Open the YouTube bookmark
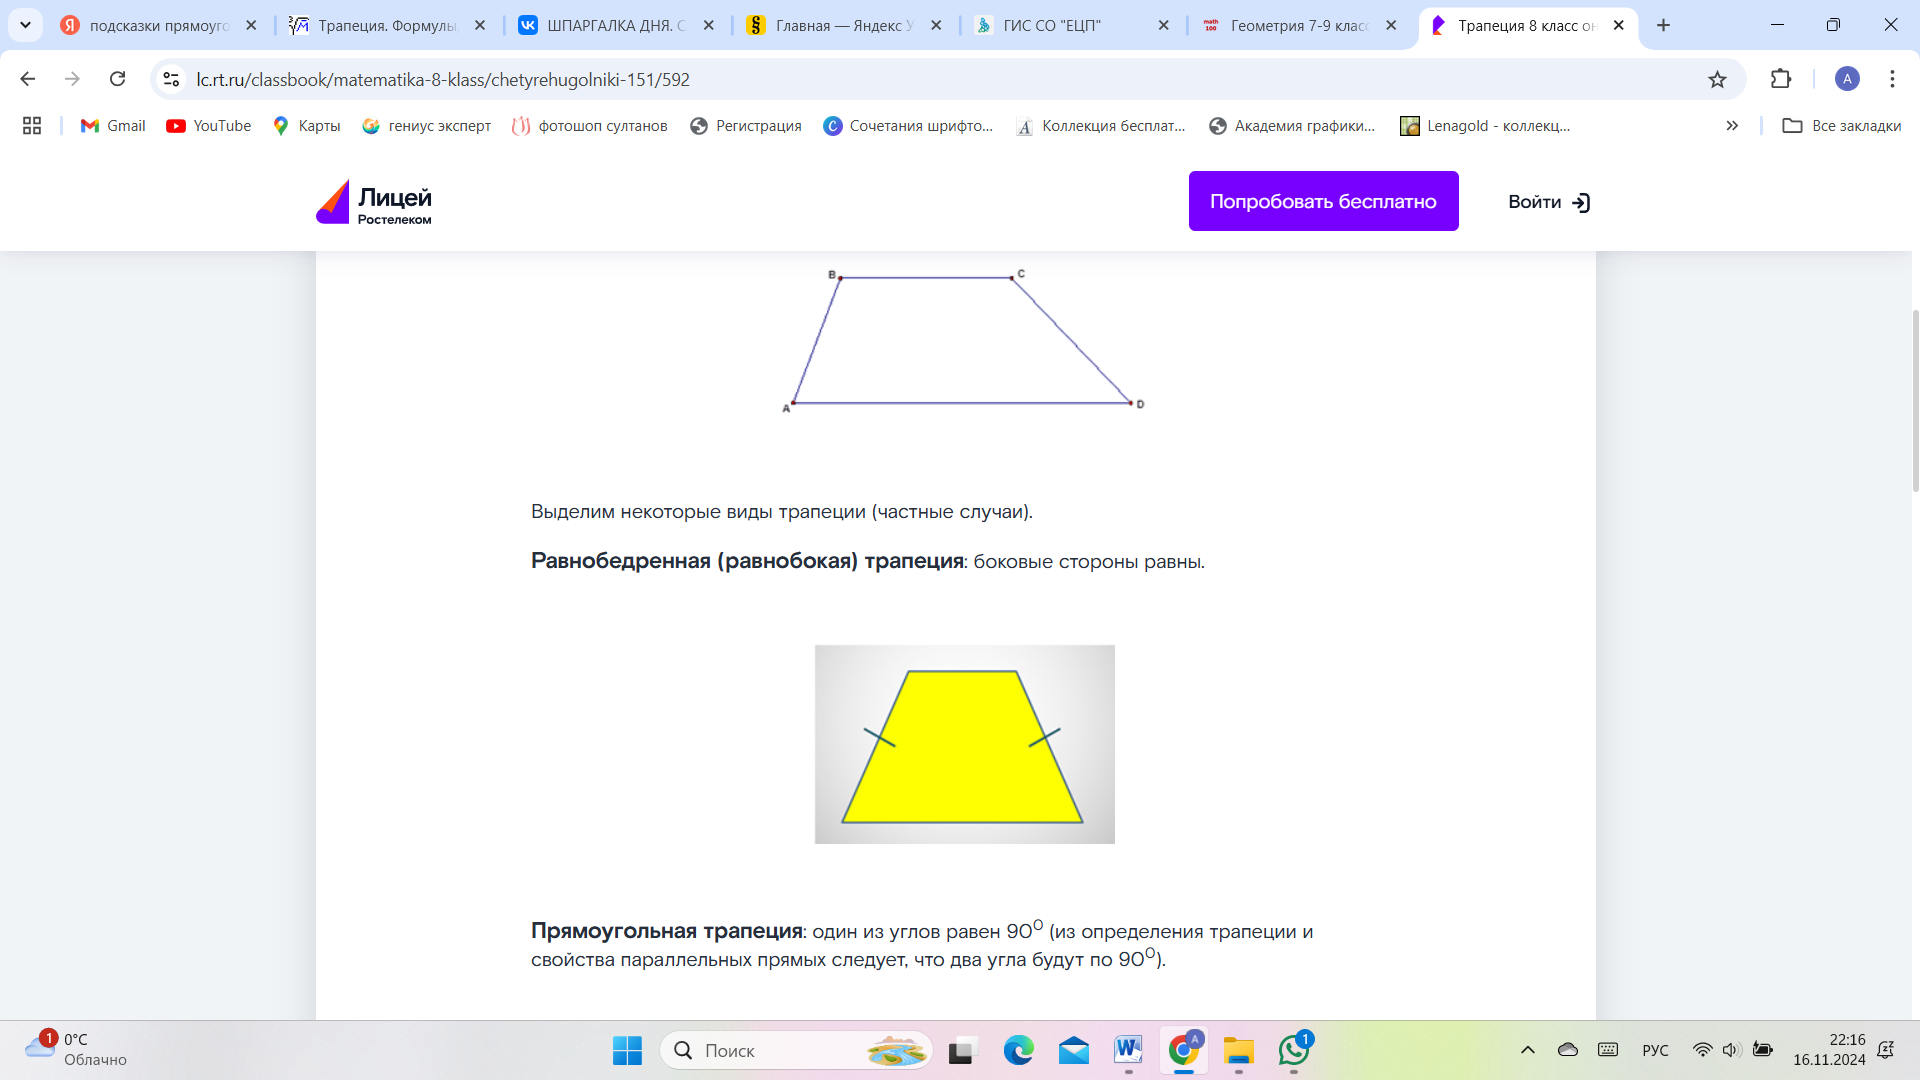The image size is (1920, 1080). pos(208,126)
